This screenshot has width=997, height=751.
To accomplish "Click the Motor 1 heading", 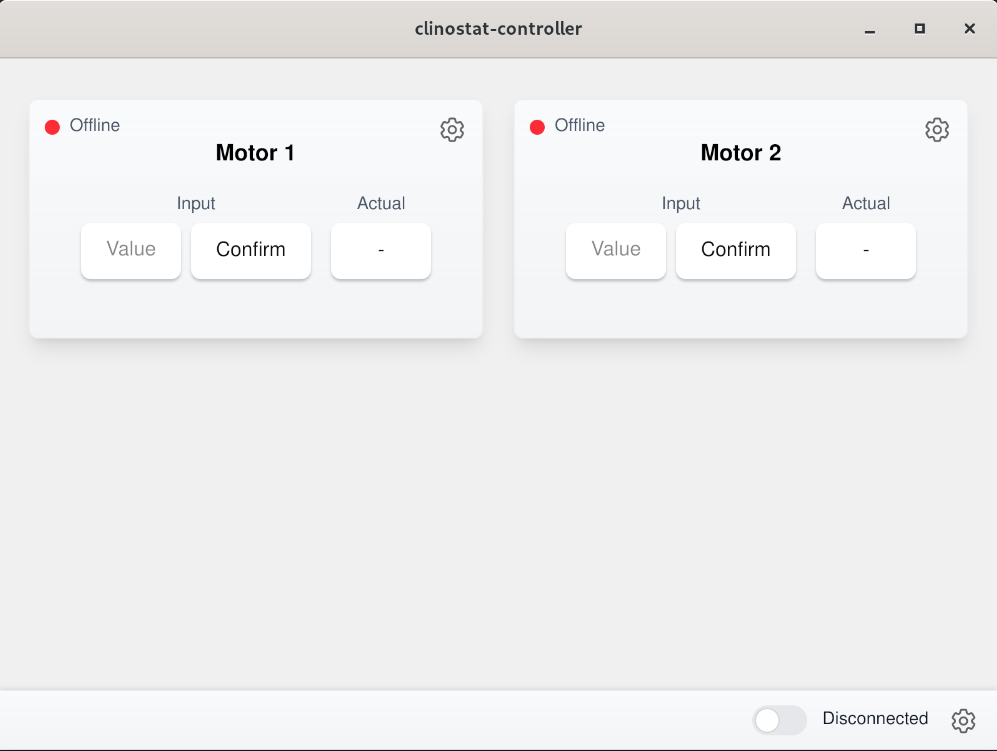I will 255,153.
